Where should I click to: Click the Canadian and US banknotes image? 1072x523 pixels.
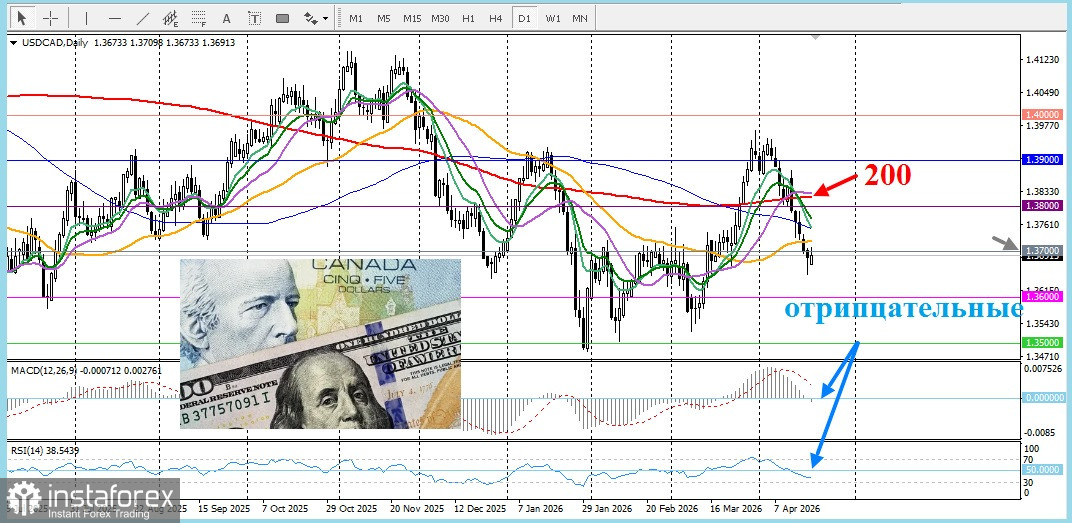[x=320, y=343]
